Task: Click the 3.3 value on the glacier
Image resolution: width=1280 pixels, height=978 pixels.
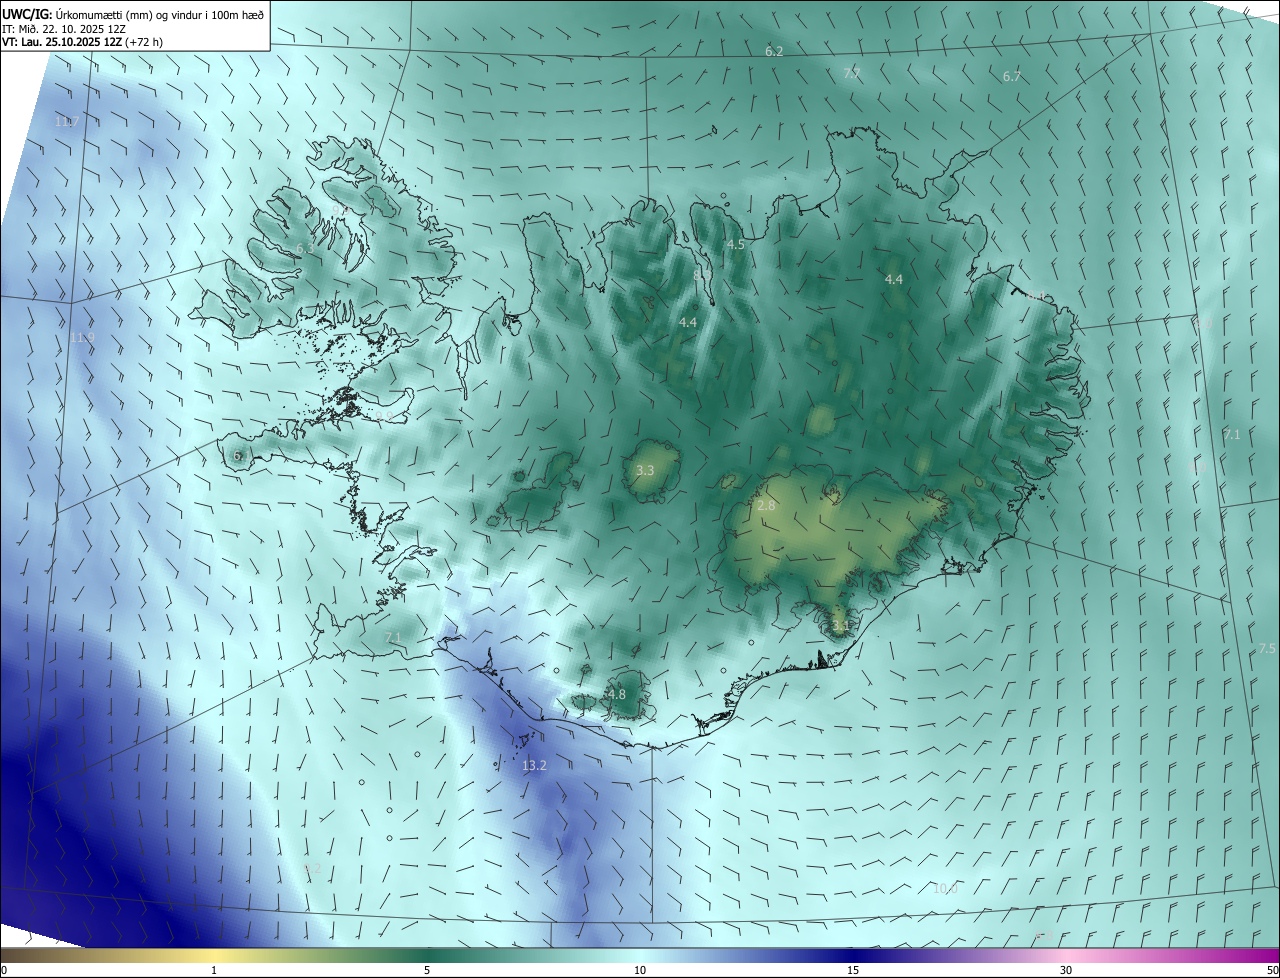Action: (x=645, y=470)
